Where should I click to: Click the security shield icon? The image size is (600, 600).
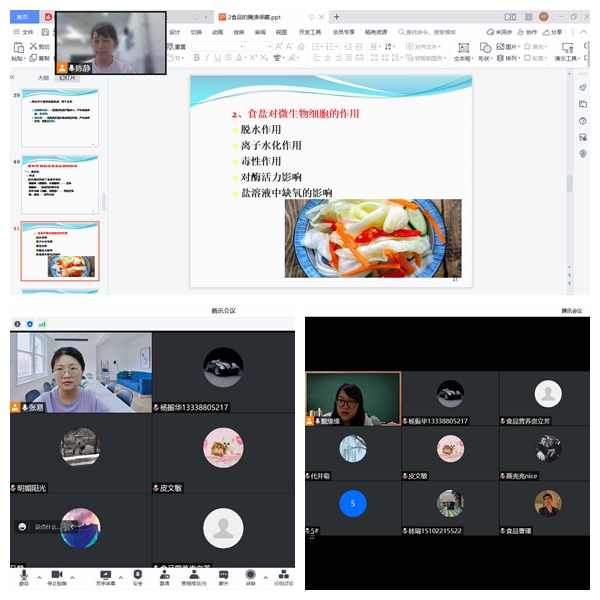137,575
